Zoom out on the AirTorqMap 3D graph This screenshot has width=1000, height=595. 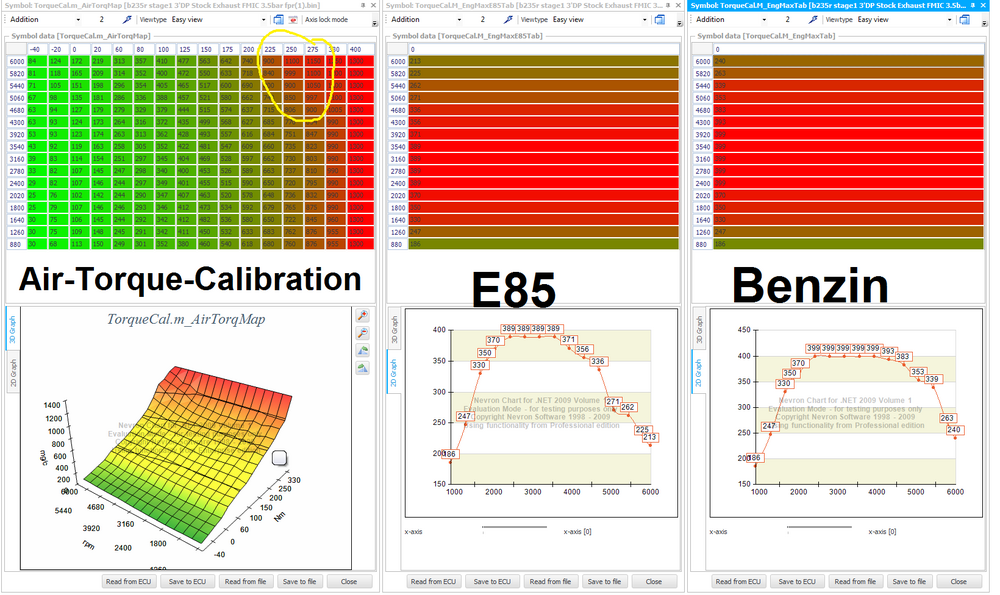pyautogui.click(x=363, y=333)
